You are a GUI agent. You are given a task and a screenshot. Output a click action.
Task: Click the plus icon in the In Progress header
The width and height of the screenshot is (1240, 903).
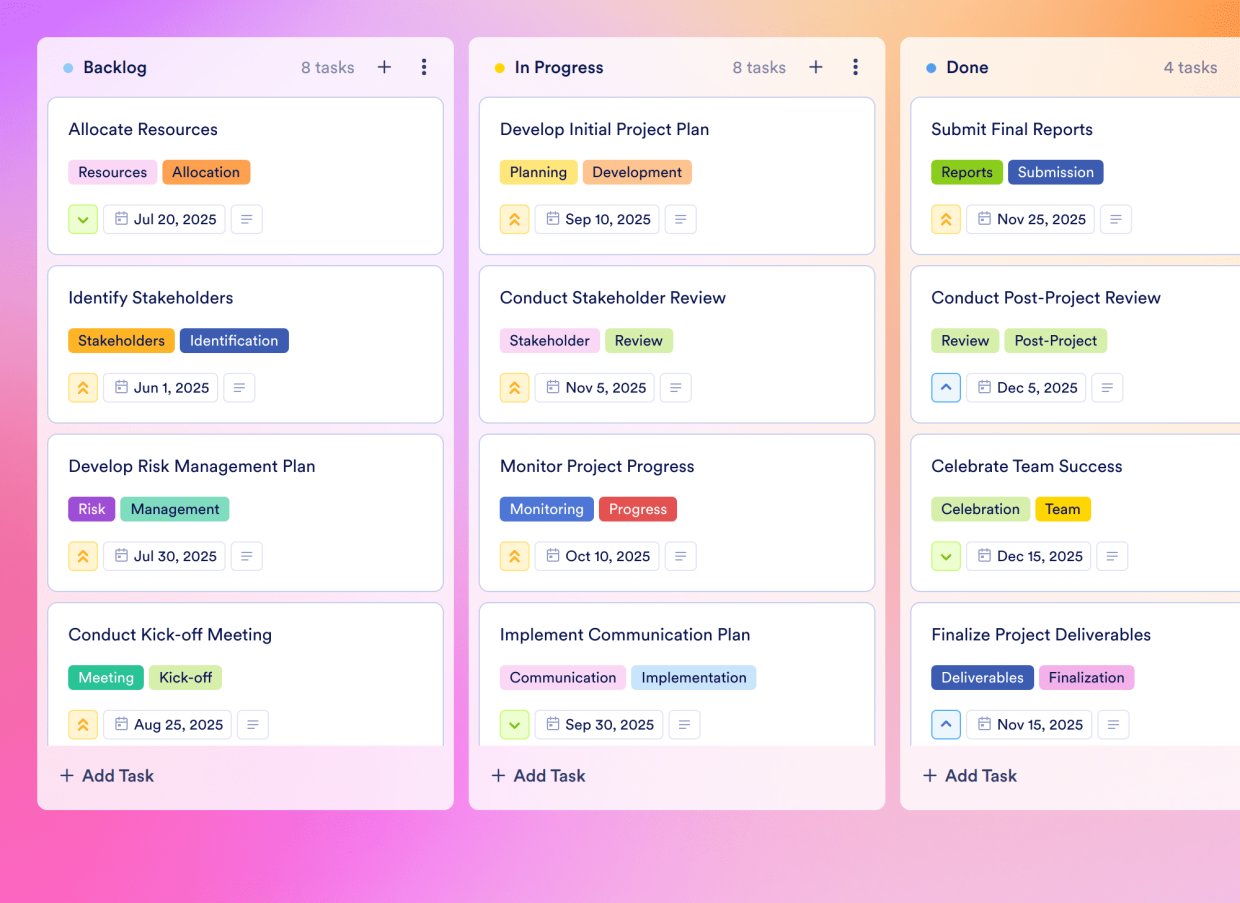click(x=816, y=67)
